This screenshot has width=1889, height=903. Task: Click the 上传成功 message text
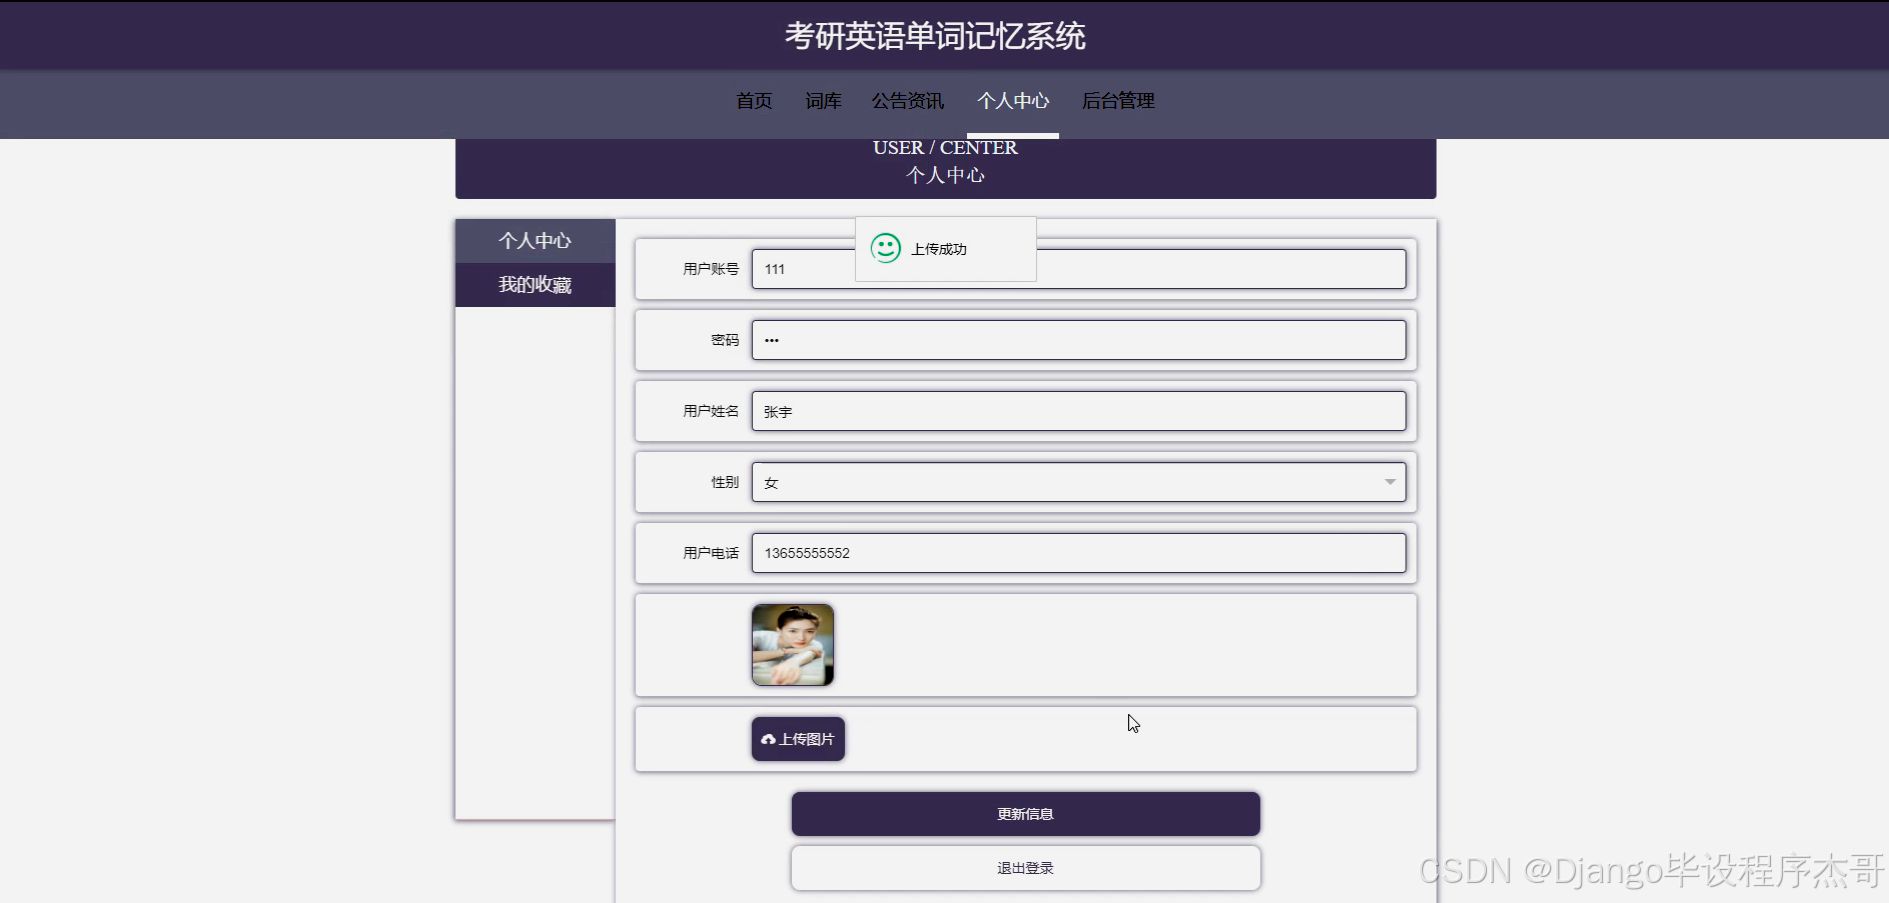tap(938, 249)
